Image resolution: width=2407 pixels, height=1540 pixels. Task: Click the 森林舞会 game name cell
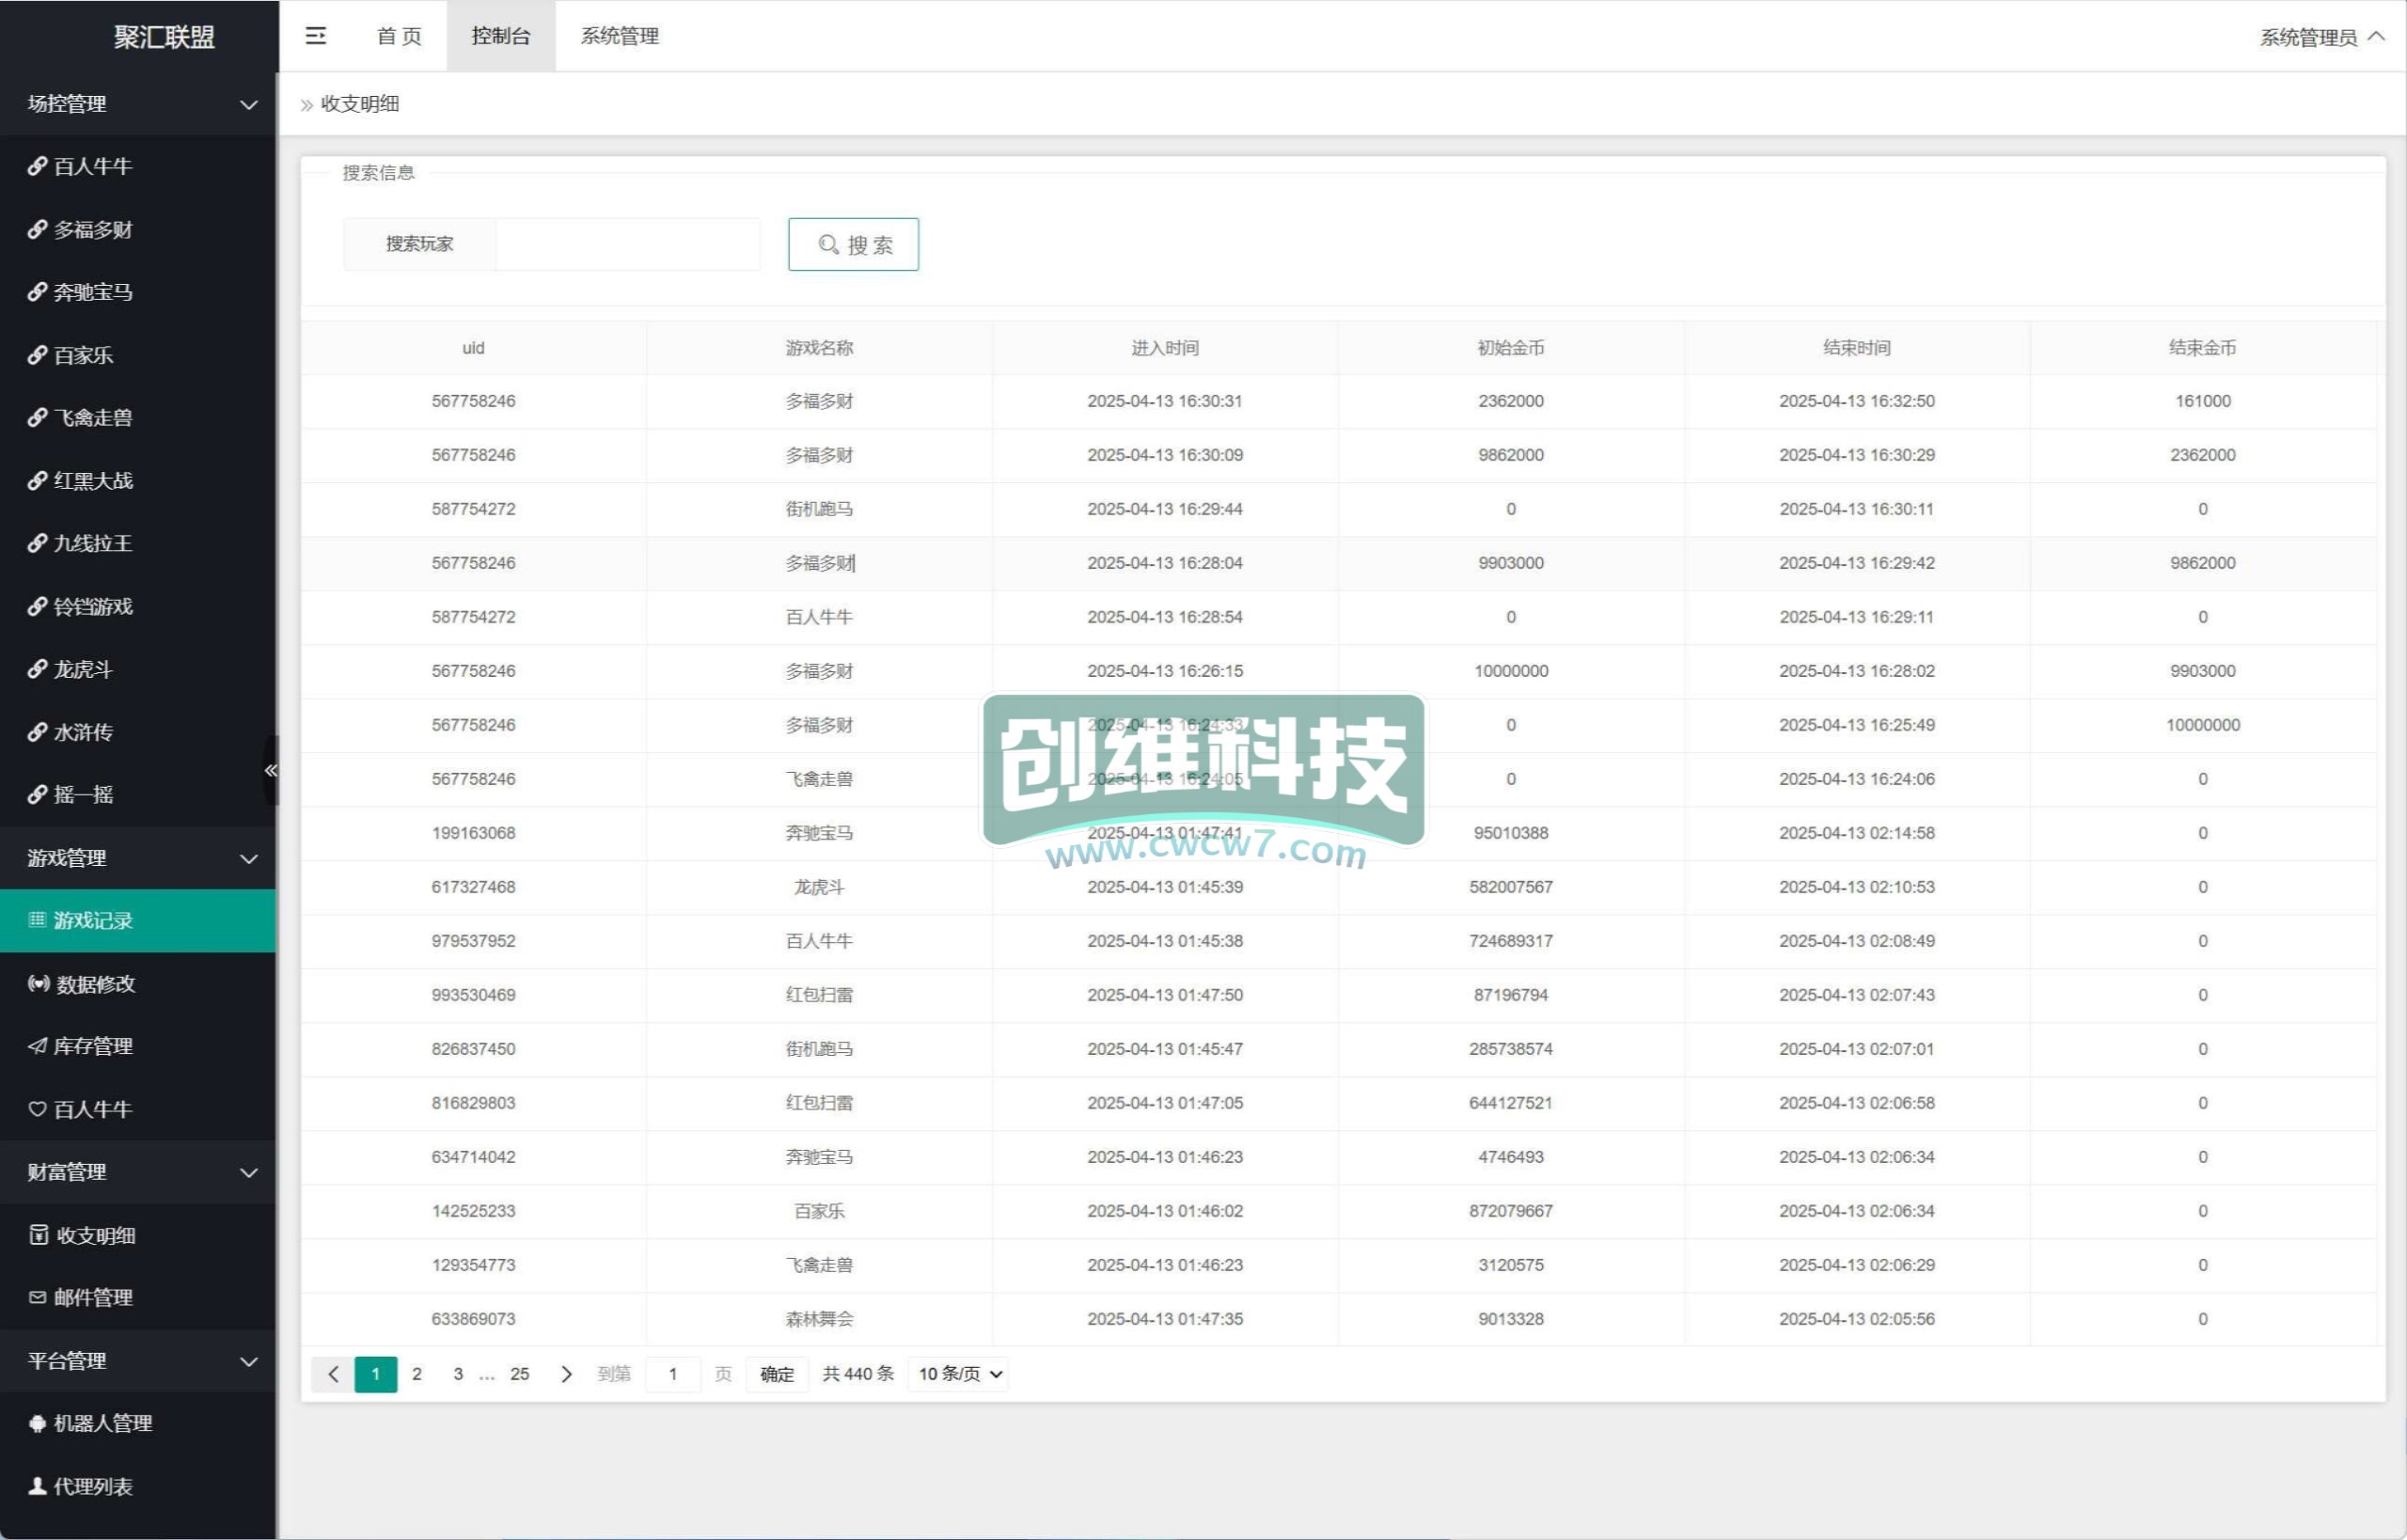click(819, 1319)
